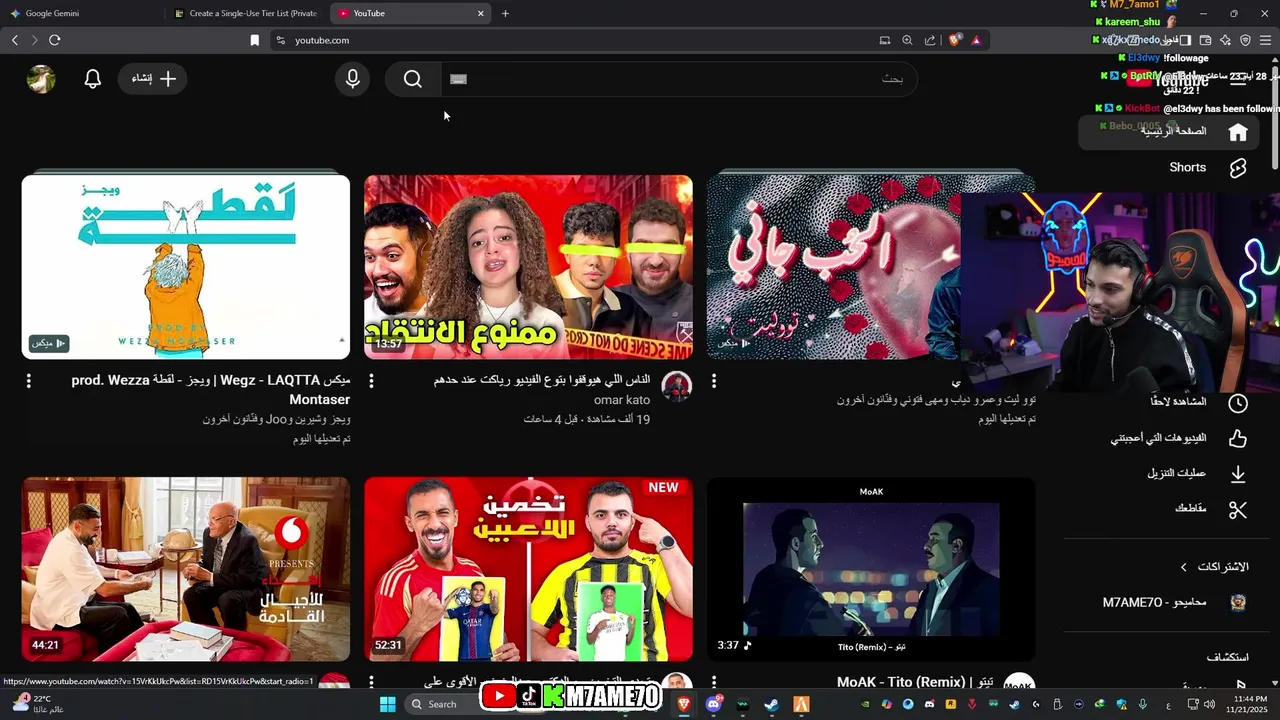Image resolution: width=1280 pixels, height=720 pixels.
Task: Go forward in browser history
Action: [x=34, y=40]
